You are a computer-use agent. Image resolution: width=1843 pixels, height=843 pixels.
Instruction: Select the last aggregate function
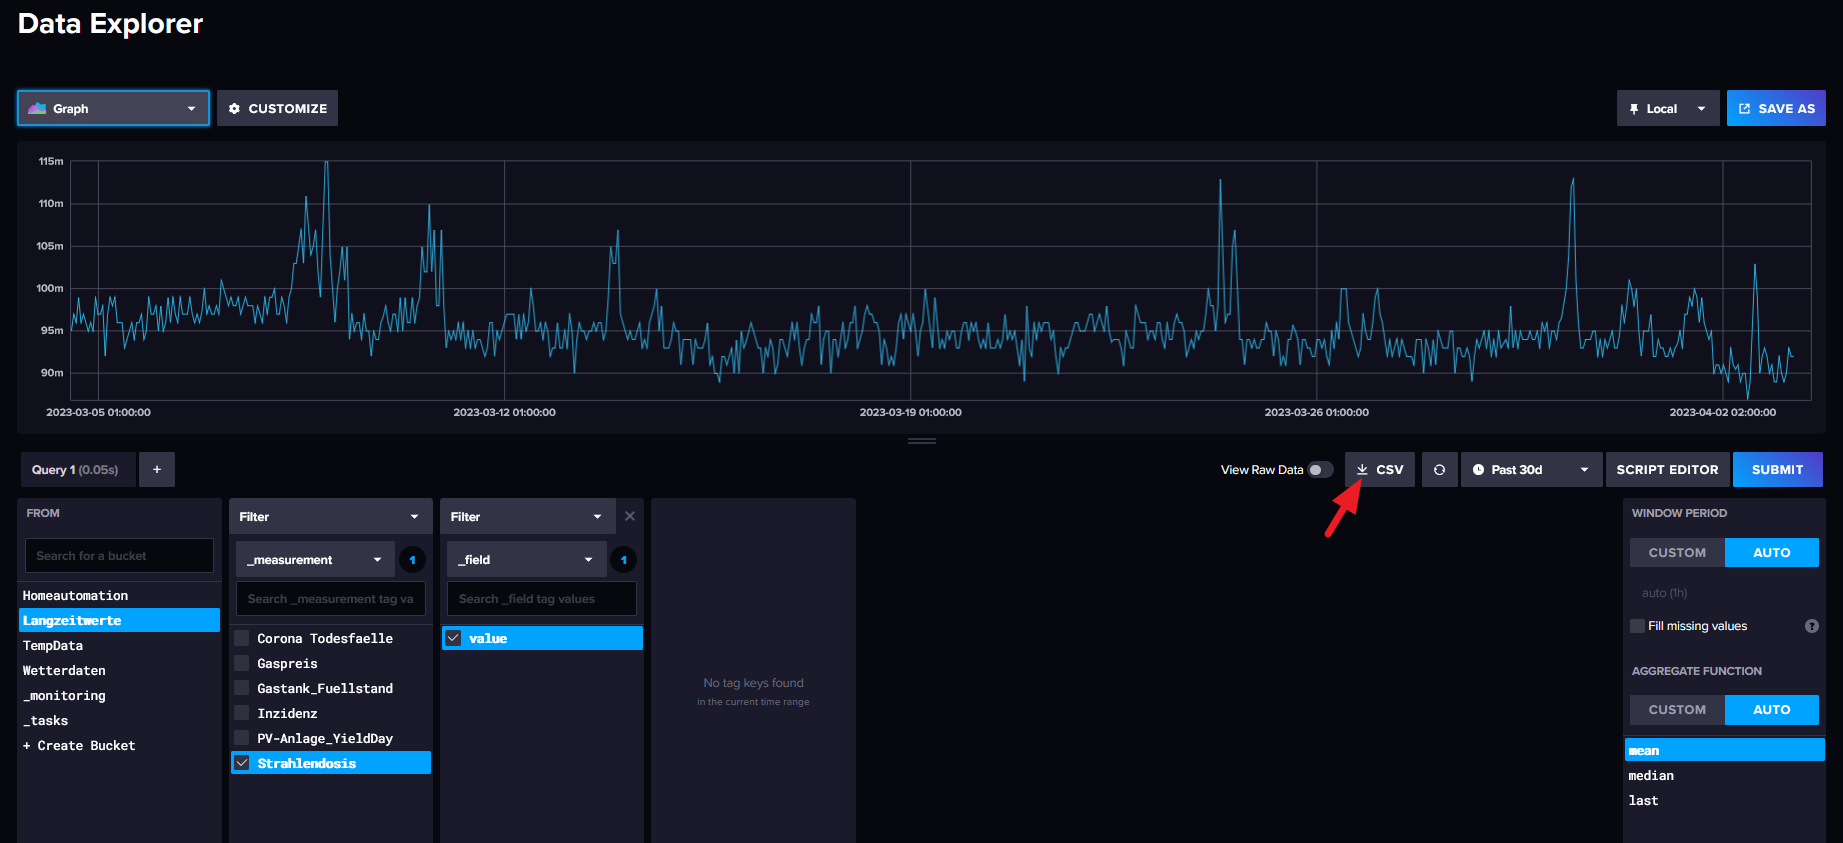pyautogui.click(x=1725, y=800)
